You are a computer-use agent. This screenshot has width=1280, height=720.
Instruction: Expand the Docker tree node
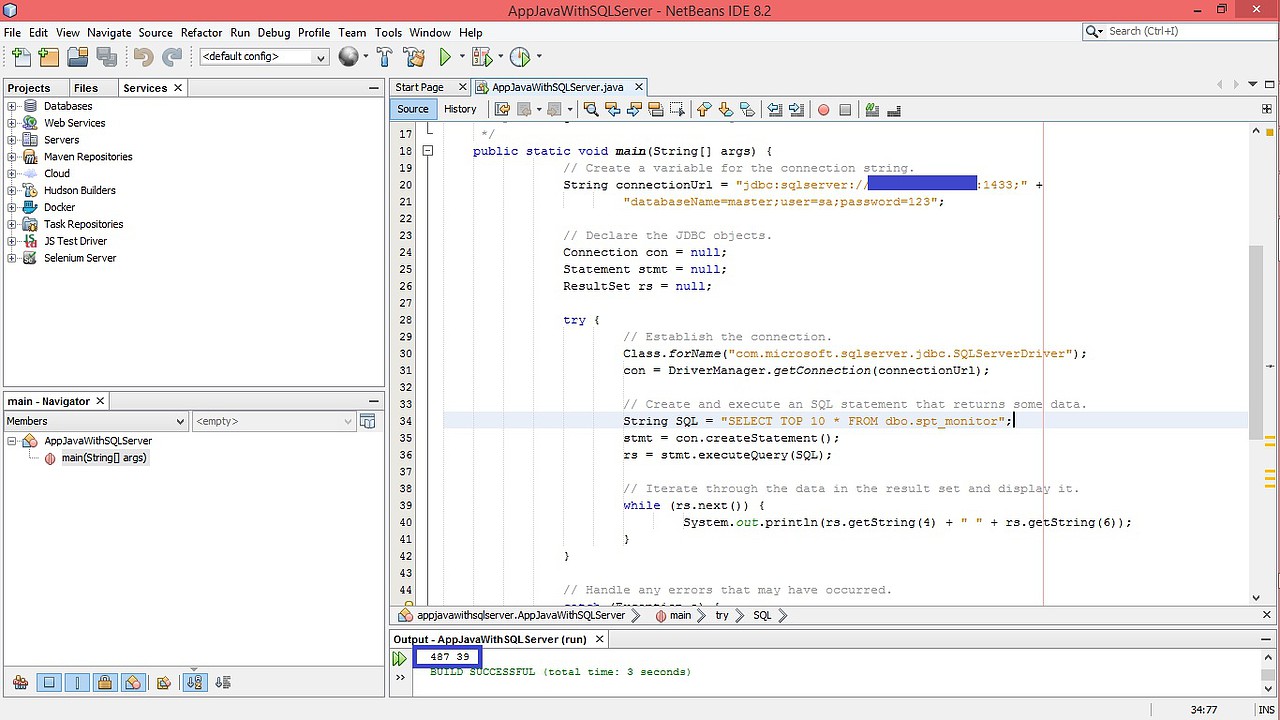tap(12, 207)
